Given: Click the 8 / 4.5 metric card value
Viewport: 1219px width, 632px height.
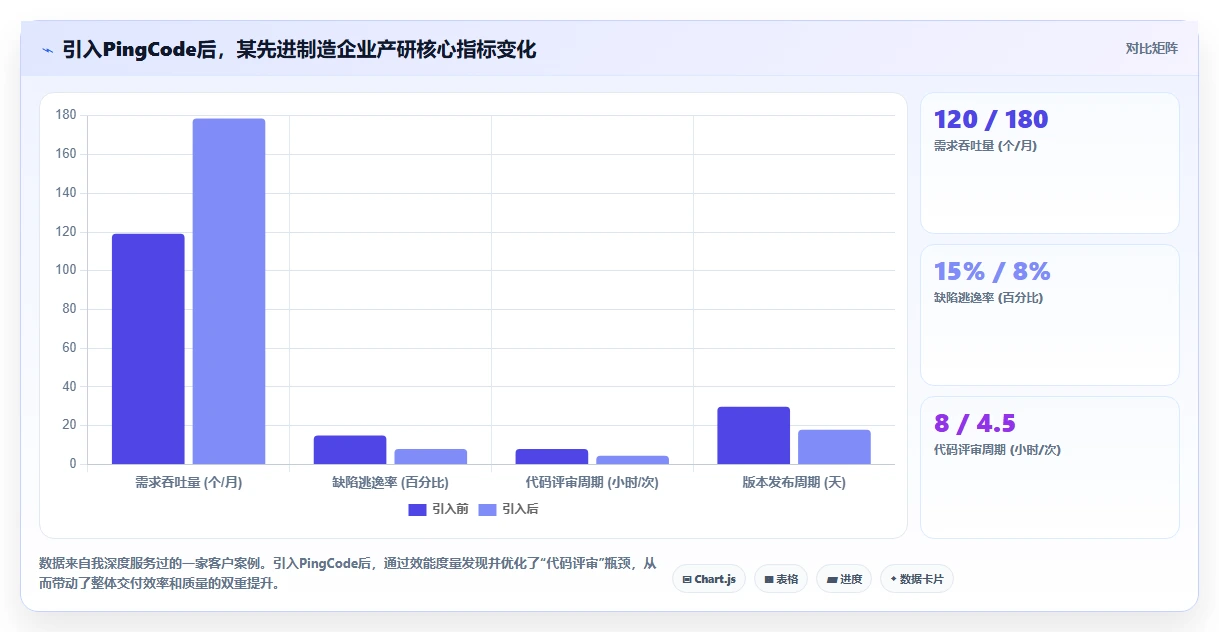Looking at the screenshot, I should 974,423.
